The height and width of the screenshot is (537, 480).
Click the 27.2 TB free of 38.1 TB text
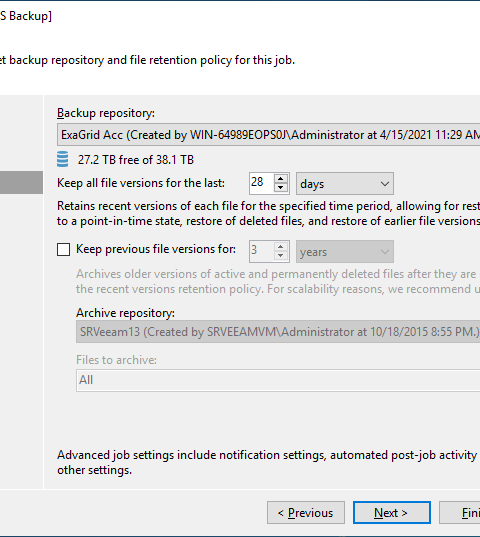coord(136,160)
